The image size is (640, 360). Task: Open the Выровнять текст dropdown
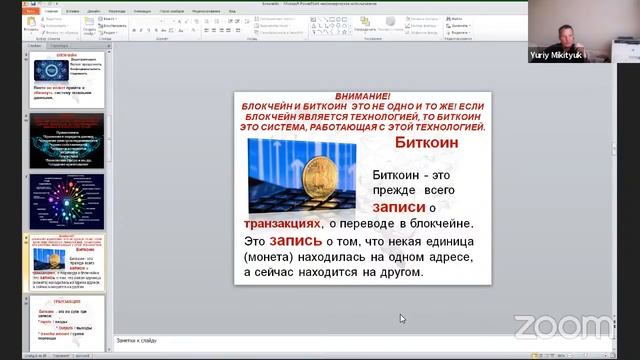(x=272, y=26)
